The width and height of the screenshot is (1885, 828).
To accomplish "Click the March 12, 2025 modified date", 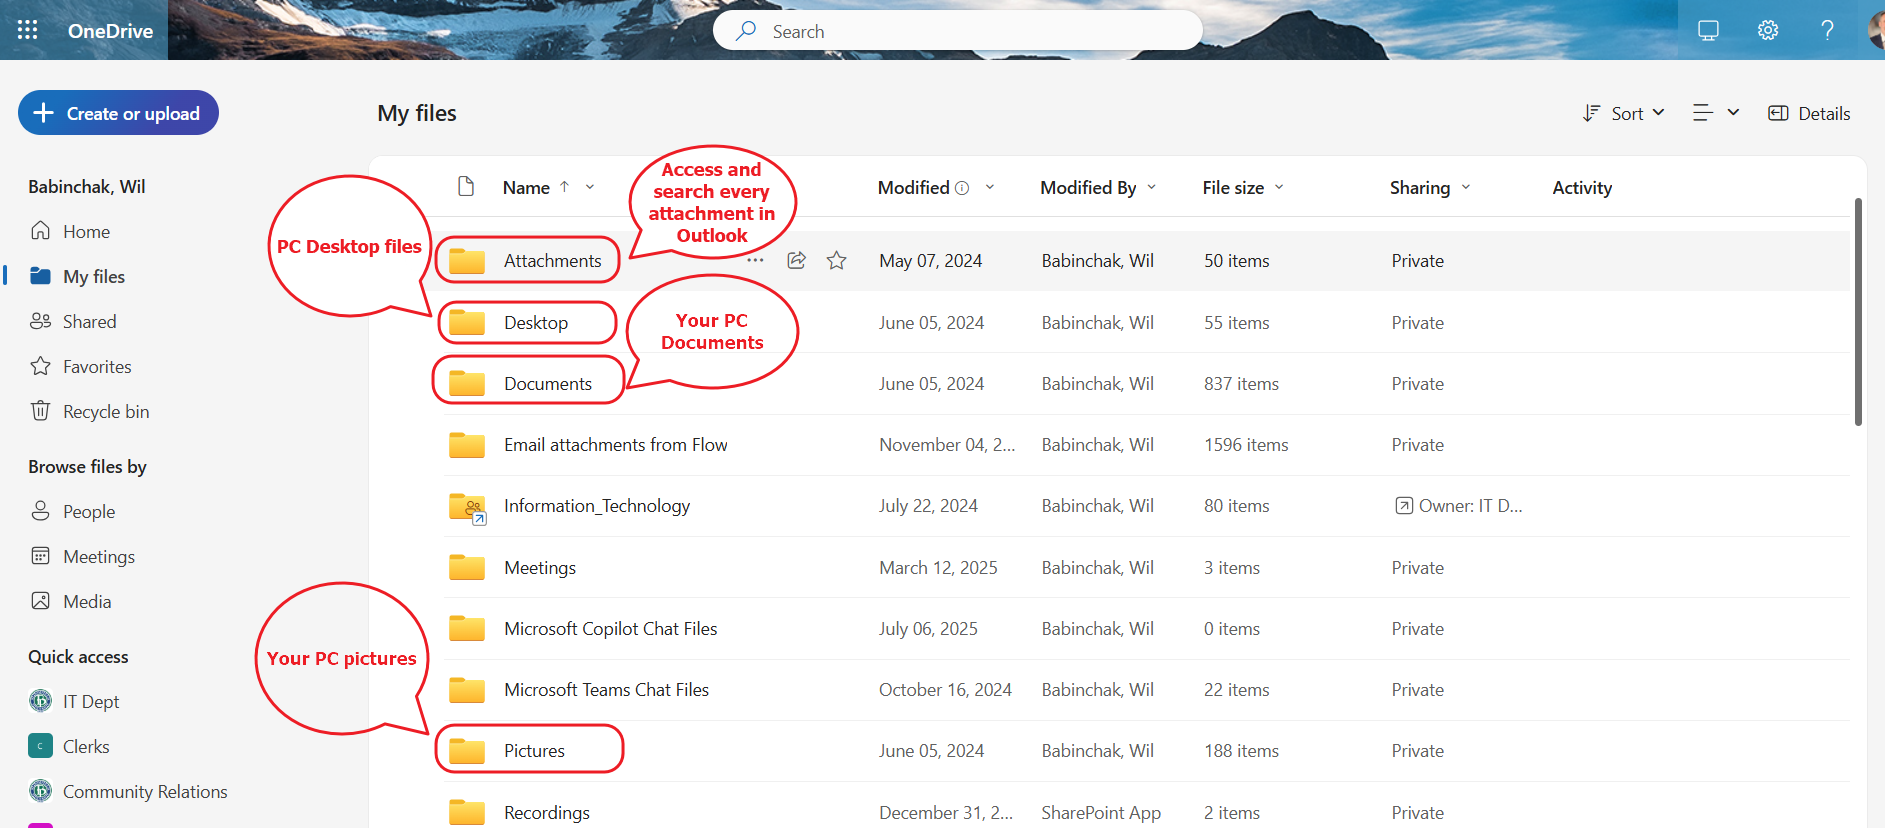I will click(x=938, y=567).
